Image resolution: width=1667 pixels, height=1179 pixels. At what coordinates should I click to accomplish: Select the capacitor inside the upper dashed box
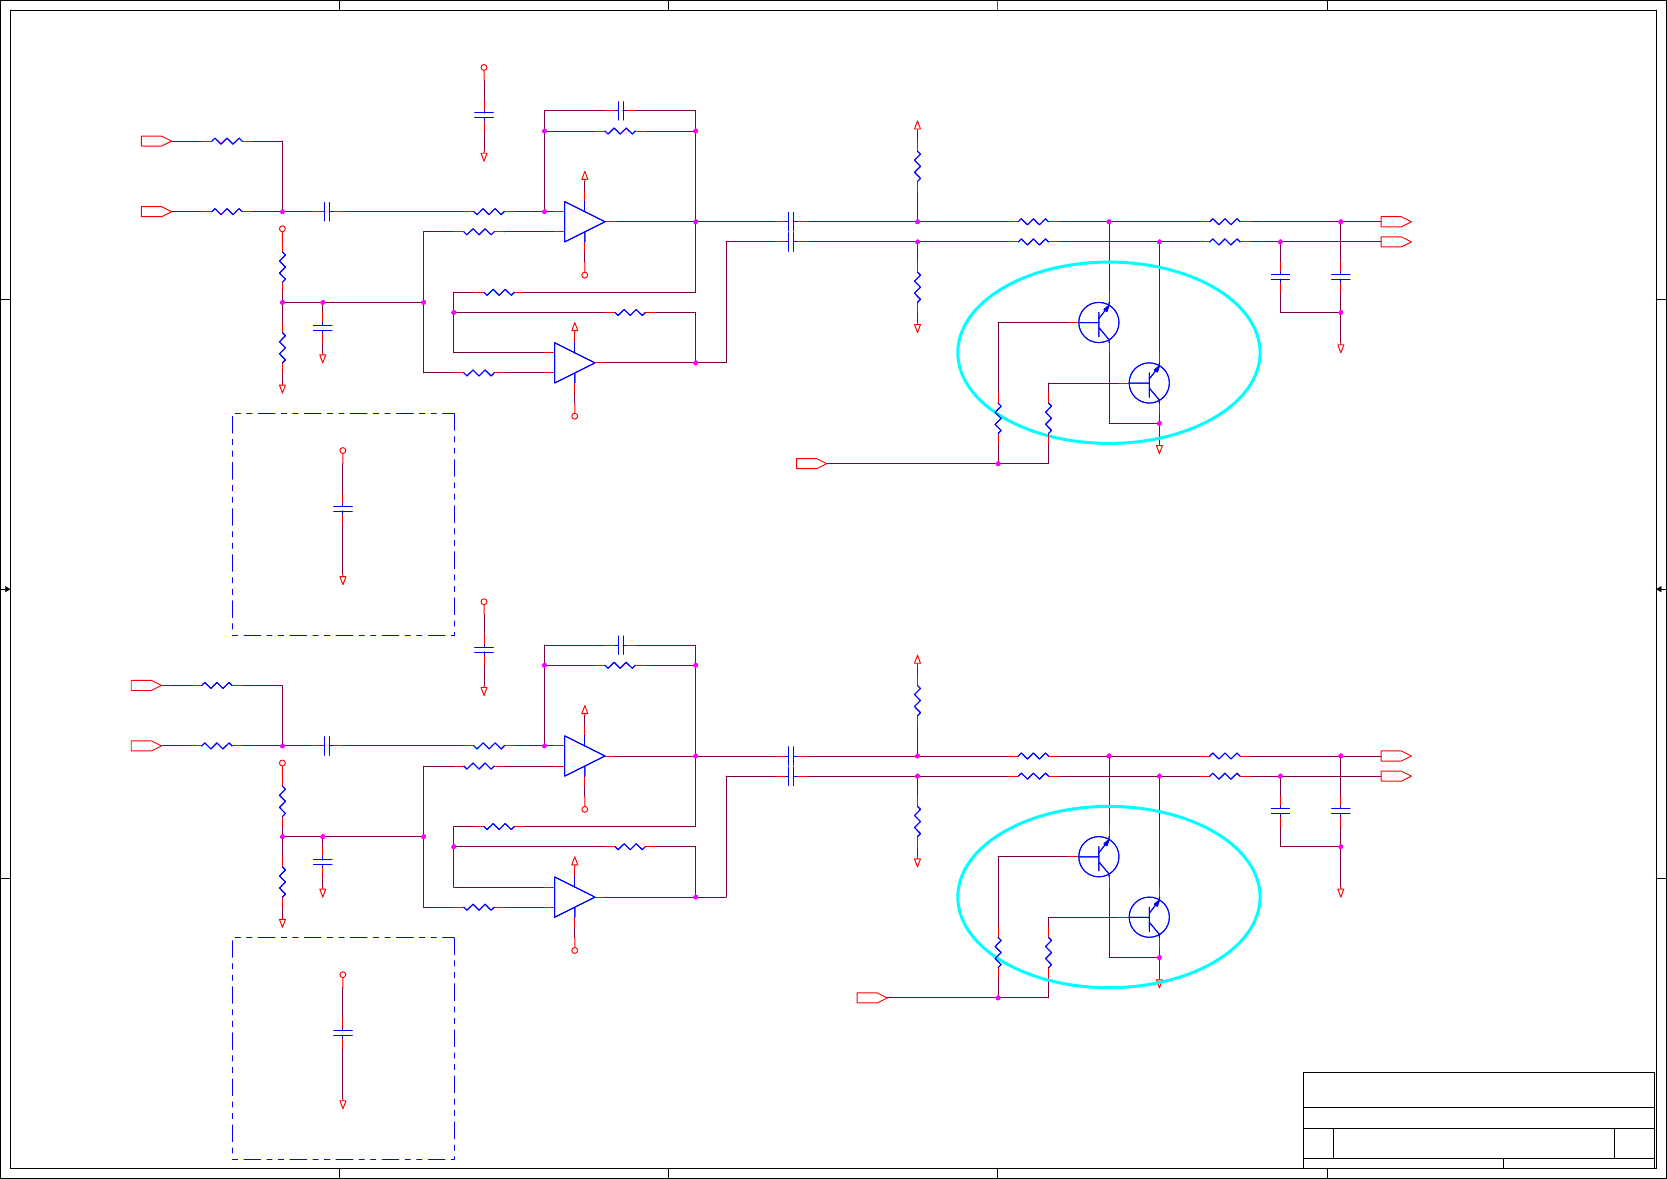342,509
